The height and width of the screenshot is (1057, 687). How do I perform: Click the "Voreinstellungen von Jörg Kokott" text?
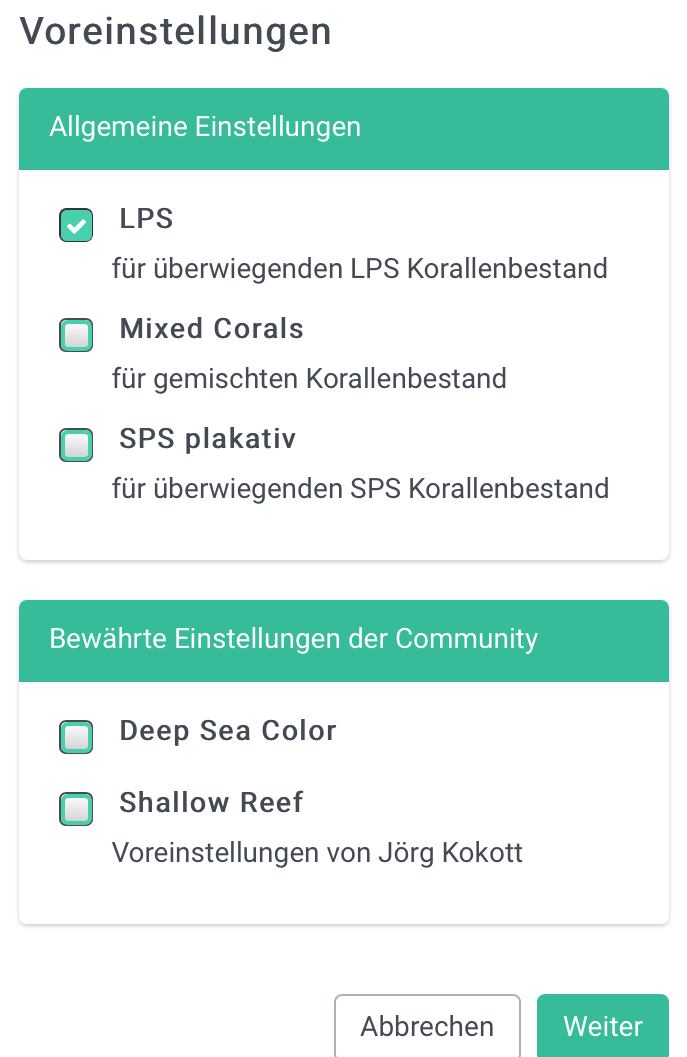point(317,853)
